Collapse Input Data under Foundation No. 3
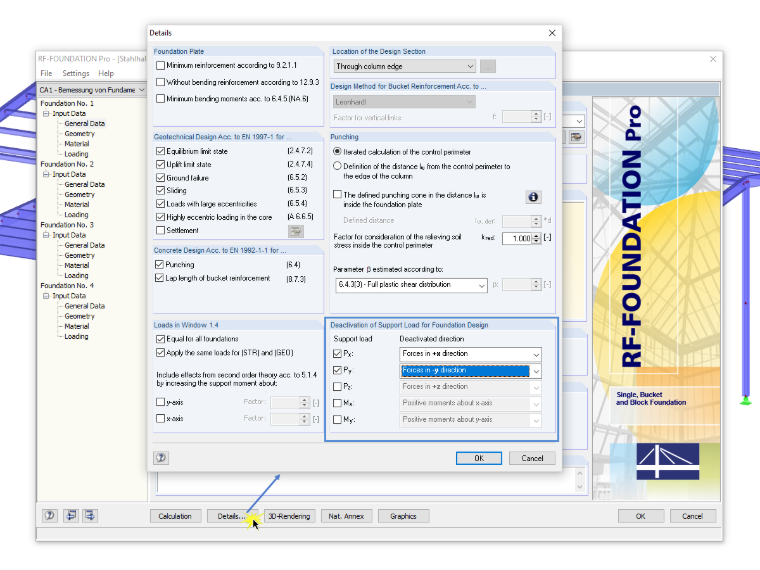The height and width of the screenshot is (570, 760). point(46,235)
